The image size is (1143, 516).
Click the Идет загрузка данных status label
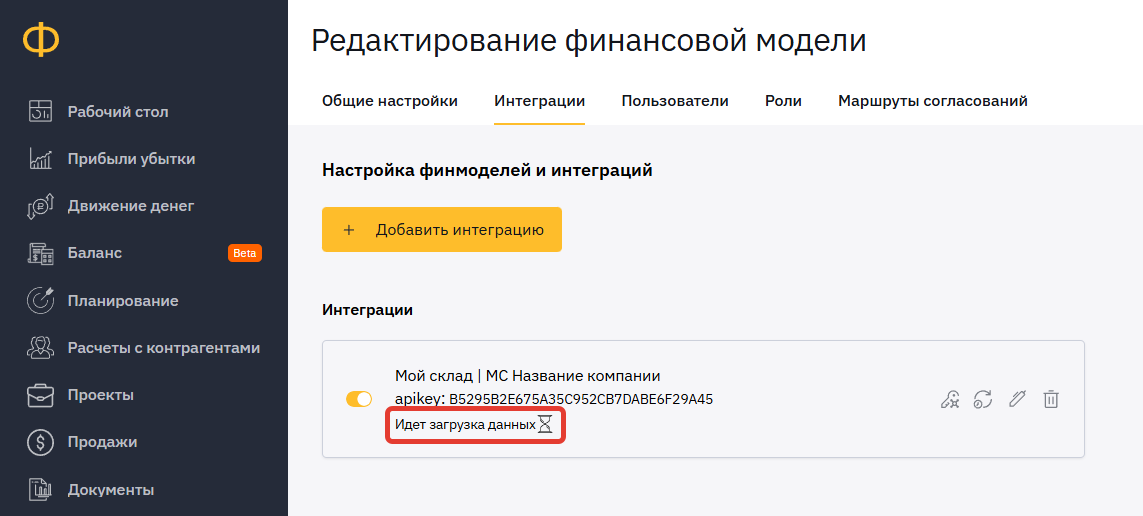[x=465, y=424]
